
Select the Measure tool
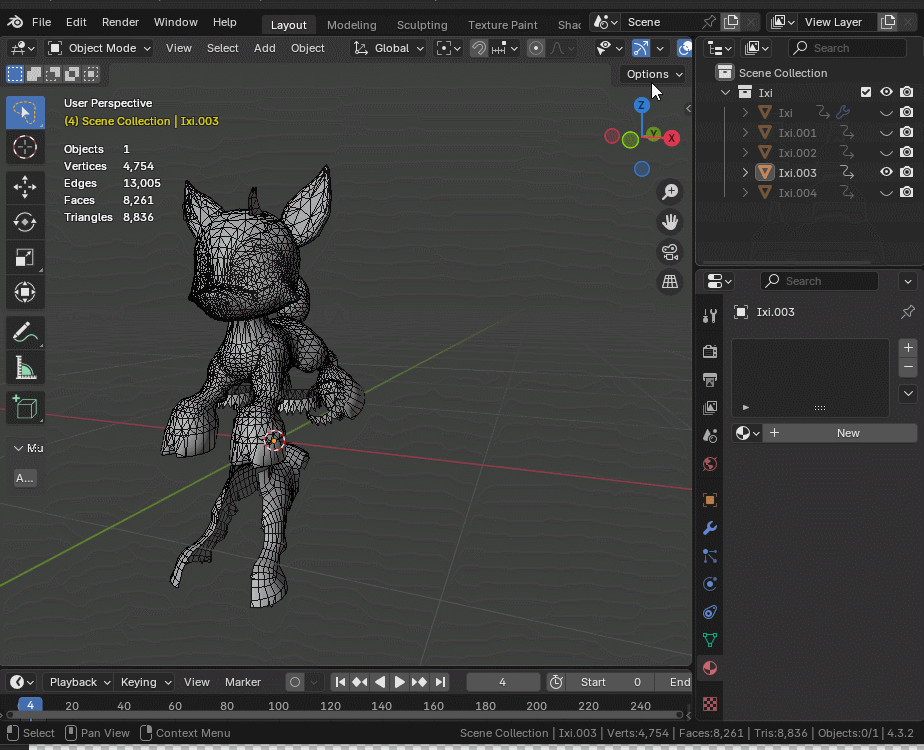(x=25, y=369)
